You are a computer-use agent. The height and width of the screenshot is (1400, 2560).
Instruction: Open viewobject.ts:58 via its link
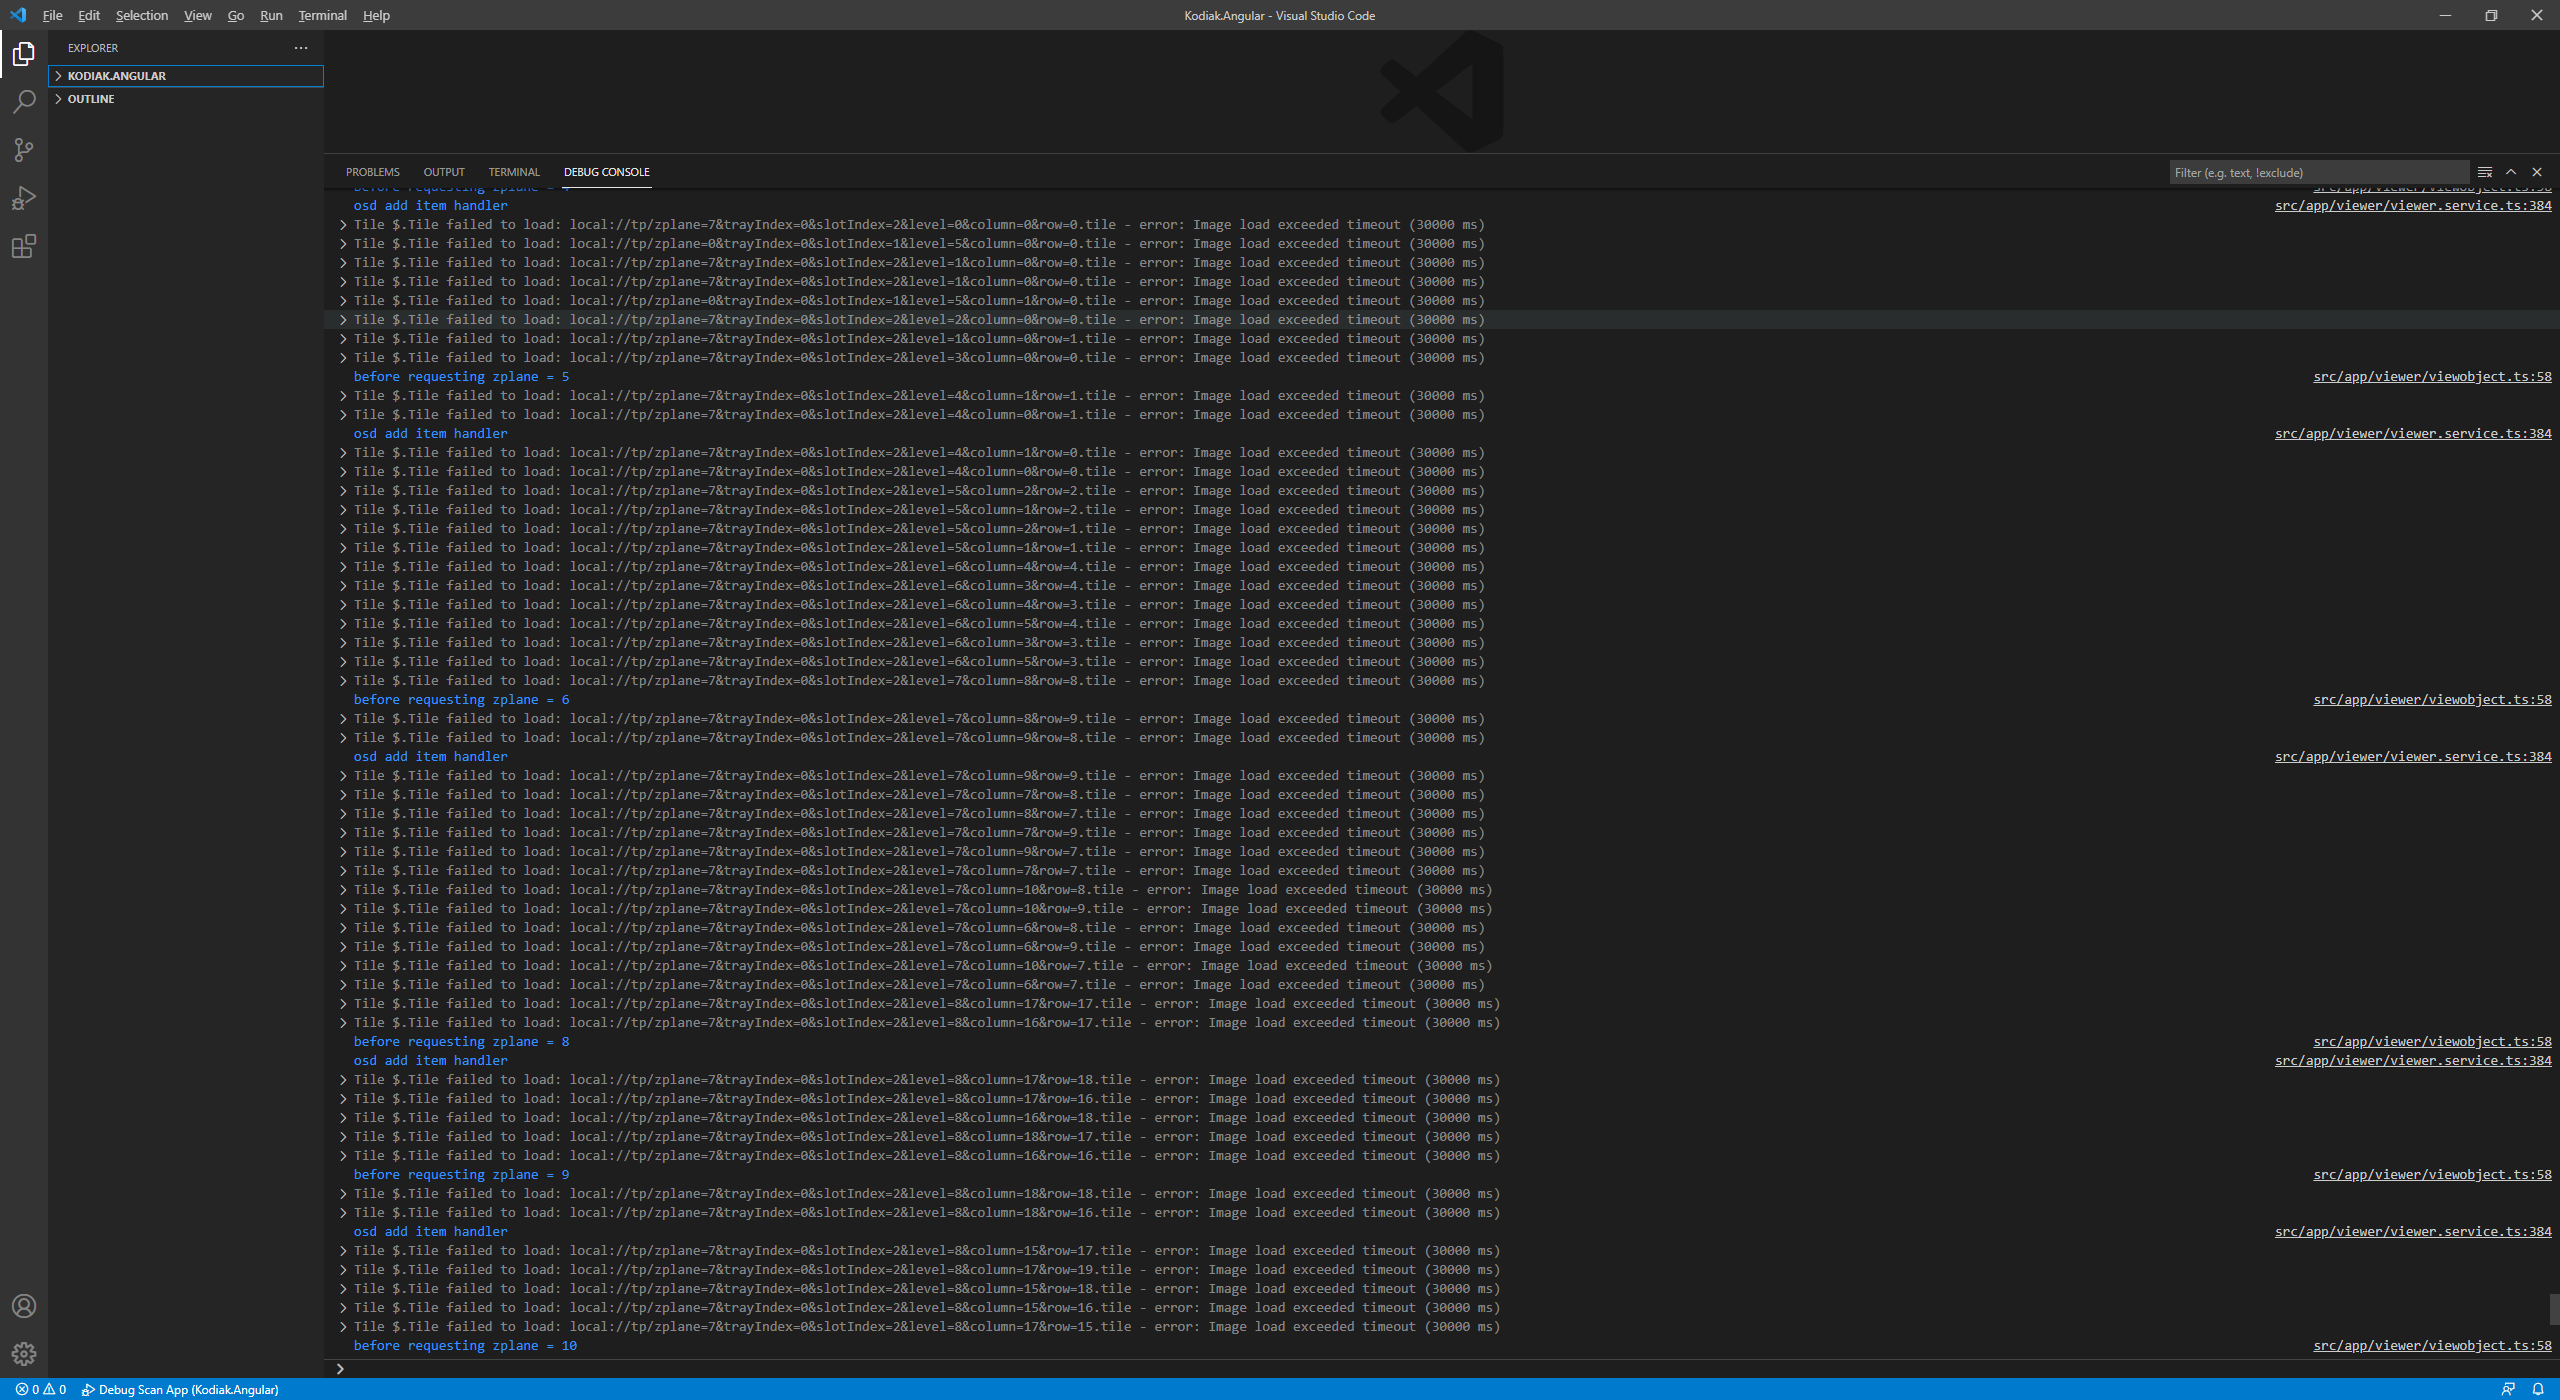[x=2431, y=376]
